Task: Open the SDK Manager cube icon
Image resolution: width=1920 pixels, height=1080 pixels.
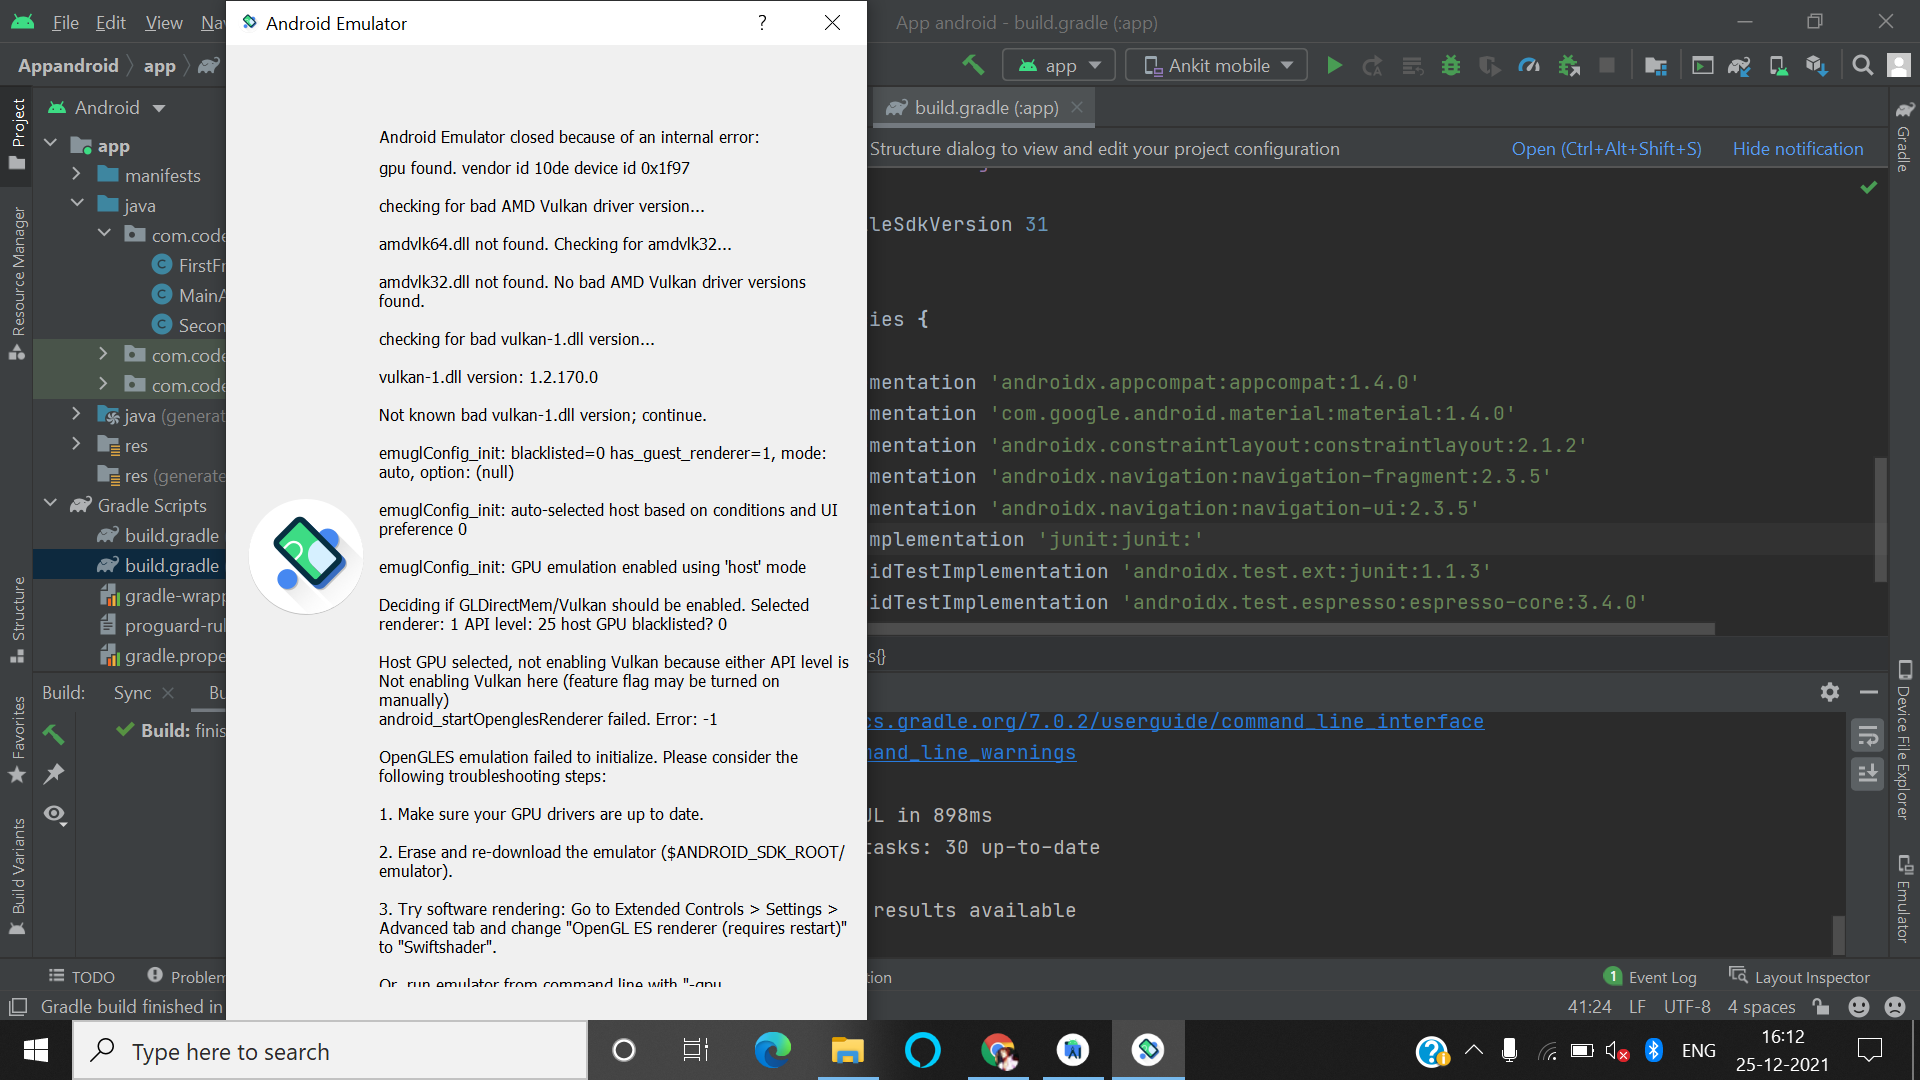Action: pos(1817,66)
